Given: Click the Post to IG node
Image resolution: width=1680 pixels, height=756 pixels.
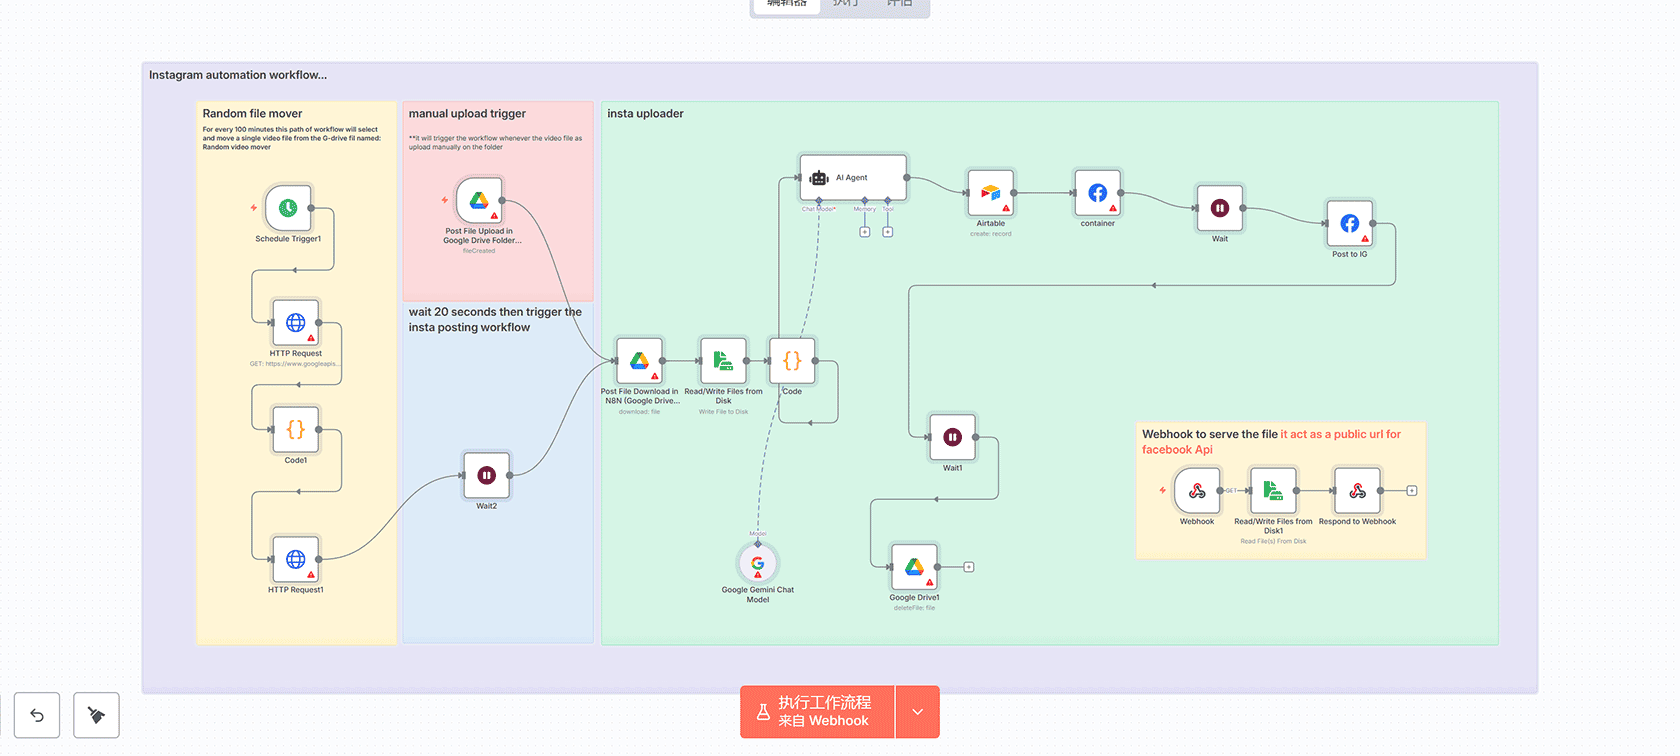Looking at the screenshot, I should [1349, 224].
